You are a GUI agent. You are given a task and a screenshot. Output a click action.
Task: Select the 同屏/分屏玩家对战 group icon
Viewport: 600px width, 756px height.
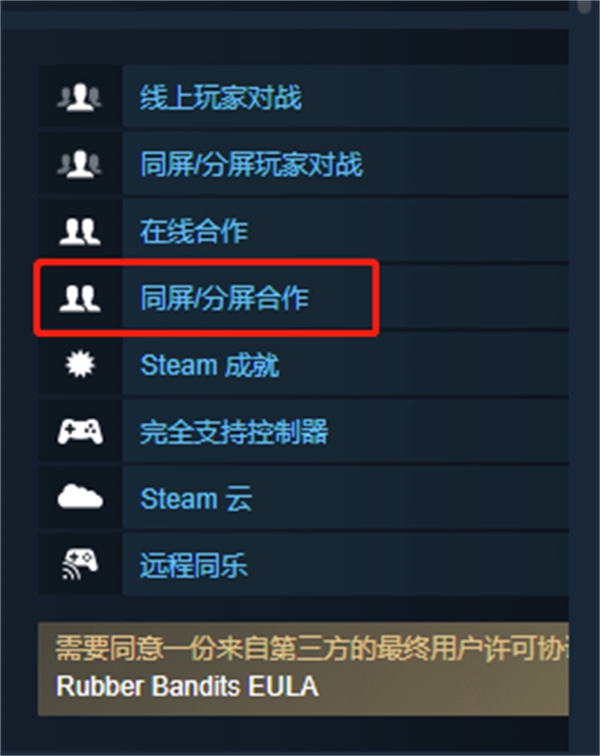(x=80, y=164)
